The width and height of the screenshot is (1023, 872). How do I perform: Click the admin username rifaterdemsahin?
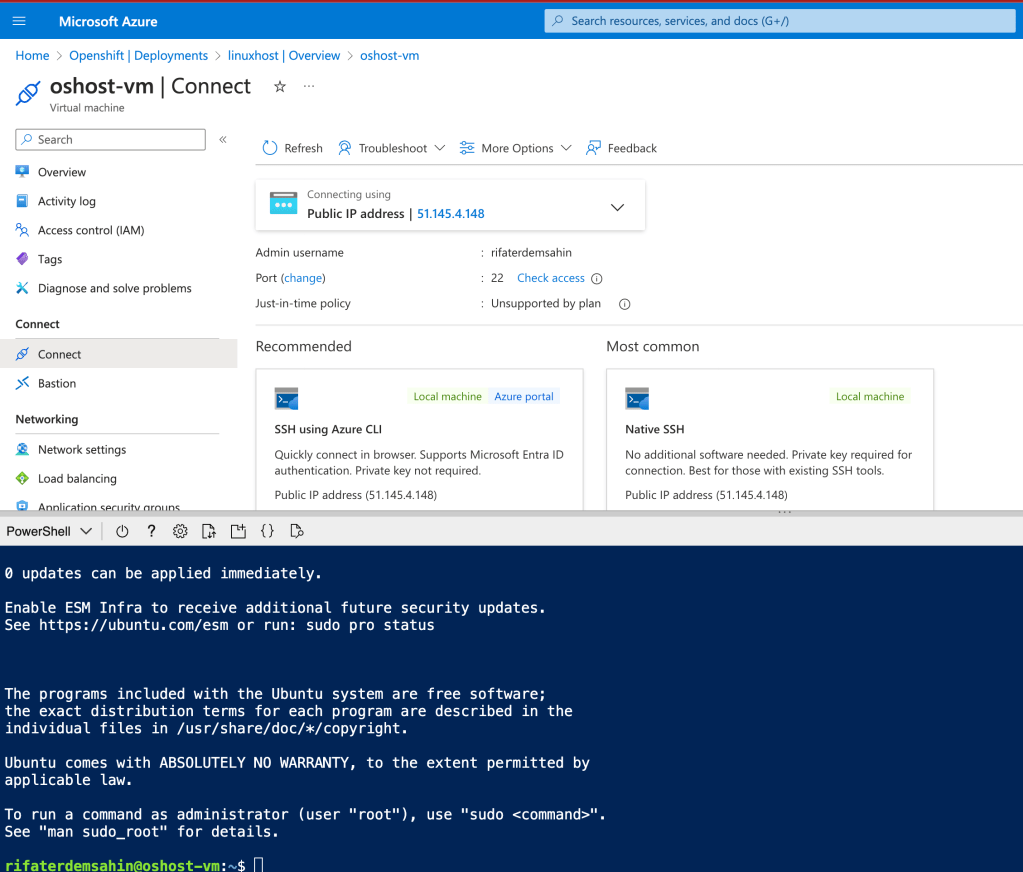[531, 252]
